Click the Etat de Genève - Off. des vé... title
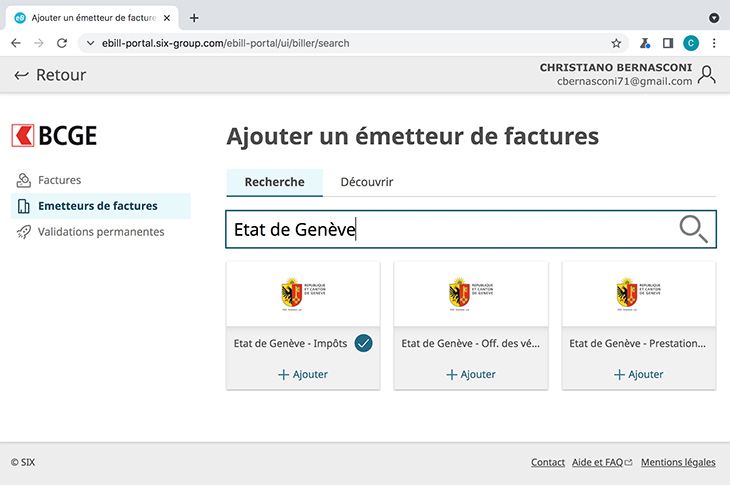Screen dimensions: 730x485 pyautogui.click(x=471, y=344)
